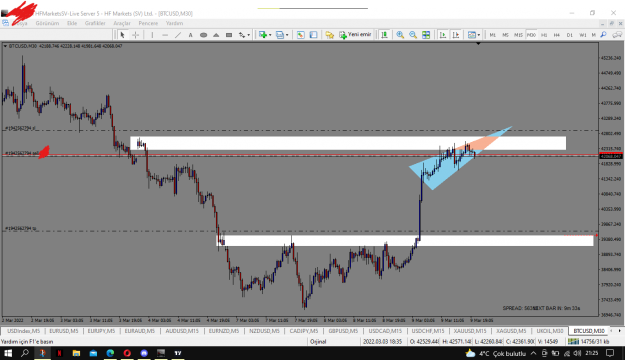Pick the horizontal line drawing tool
Viewport: 625px width, 360px height.
coord(165,35)
